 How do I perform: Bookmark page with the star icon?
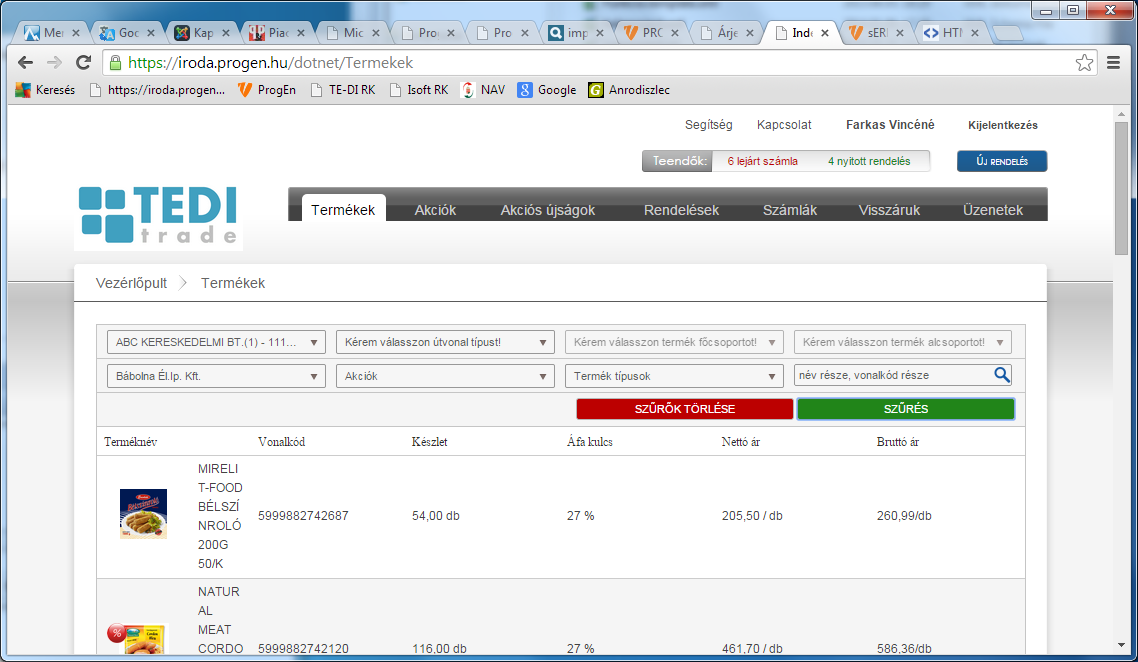pyautogui.click(x=1084, y=62)
